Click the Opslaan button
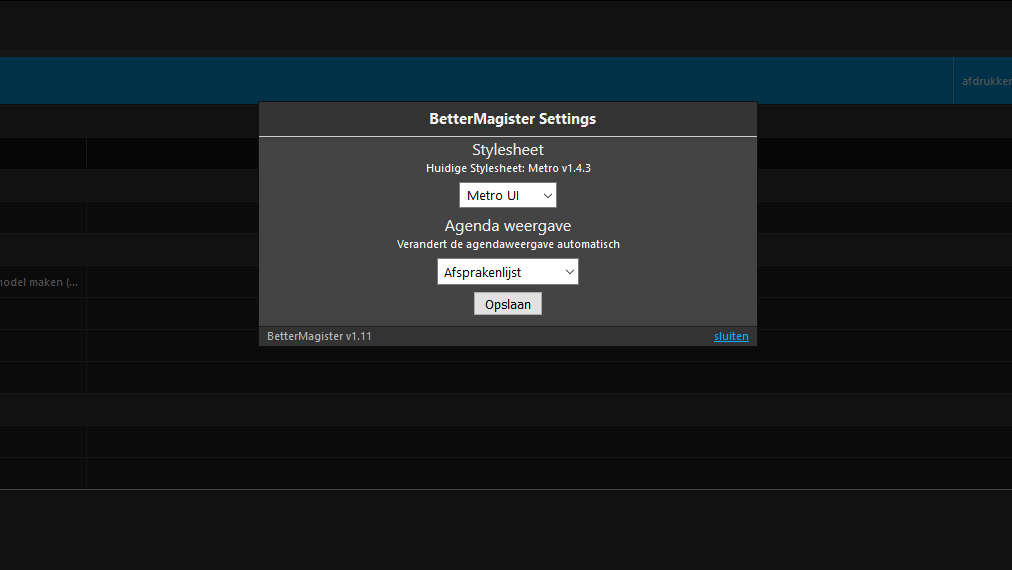1012x570 pixels. (x=507, y=304)
